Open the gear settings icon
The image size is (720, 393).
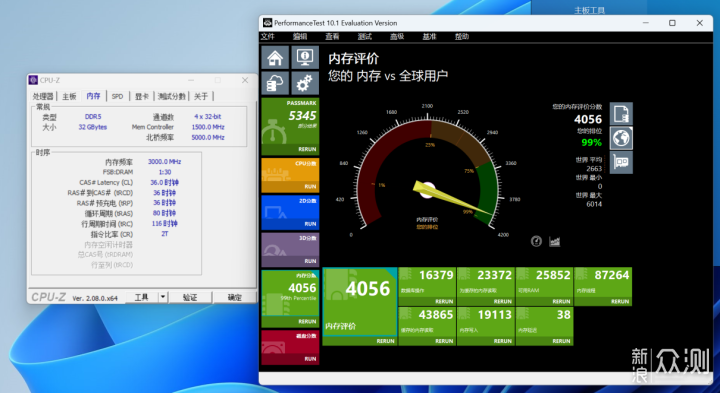coord(305,84)
